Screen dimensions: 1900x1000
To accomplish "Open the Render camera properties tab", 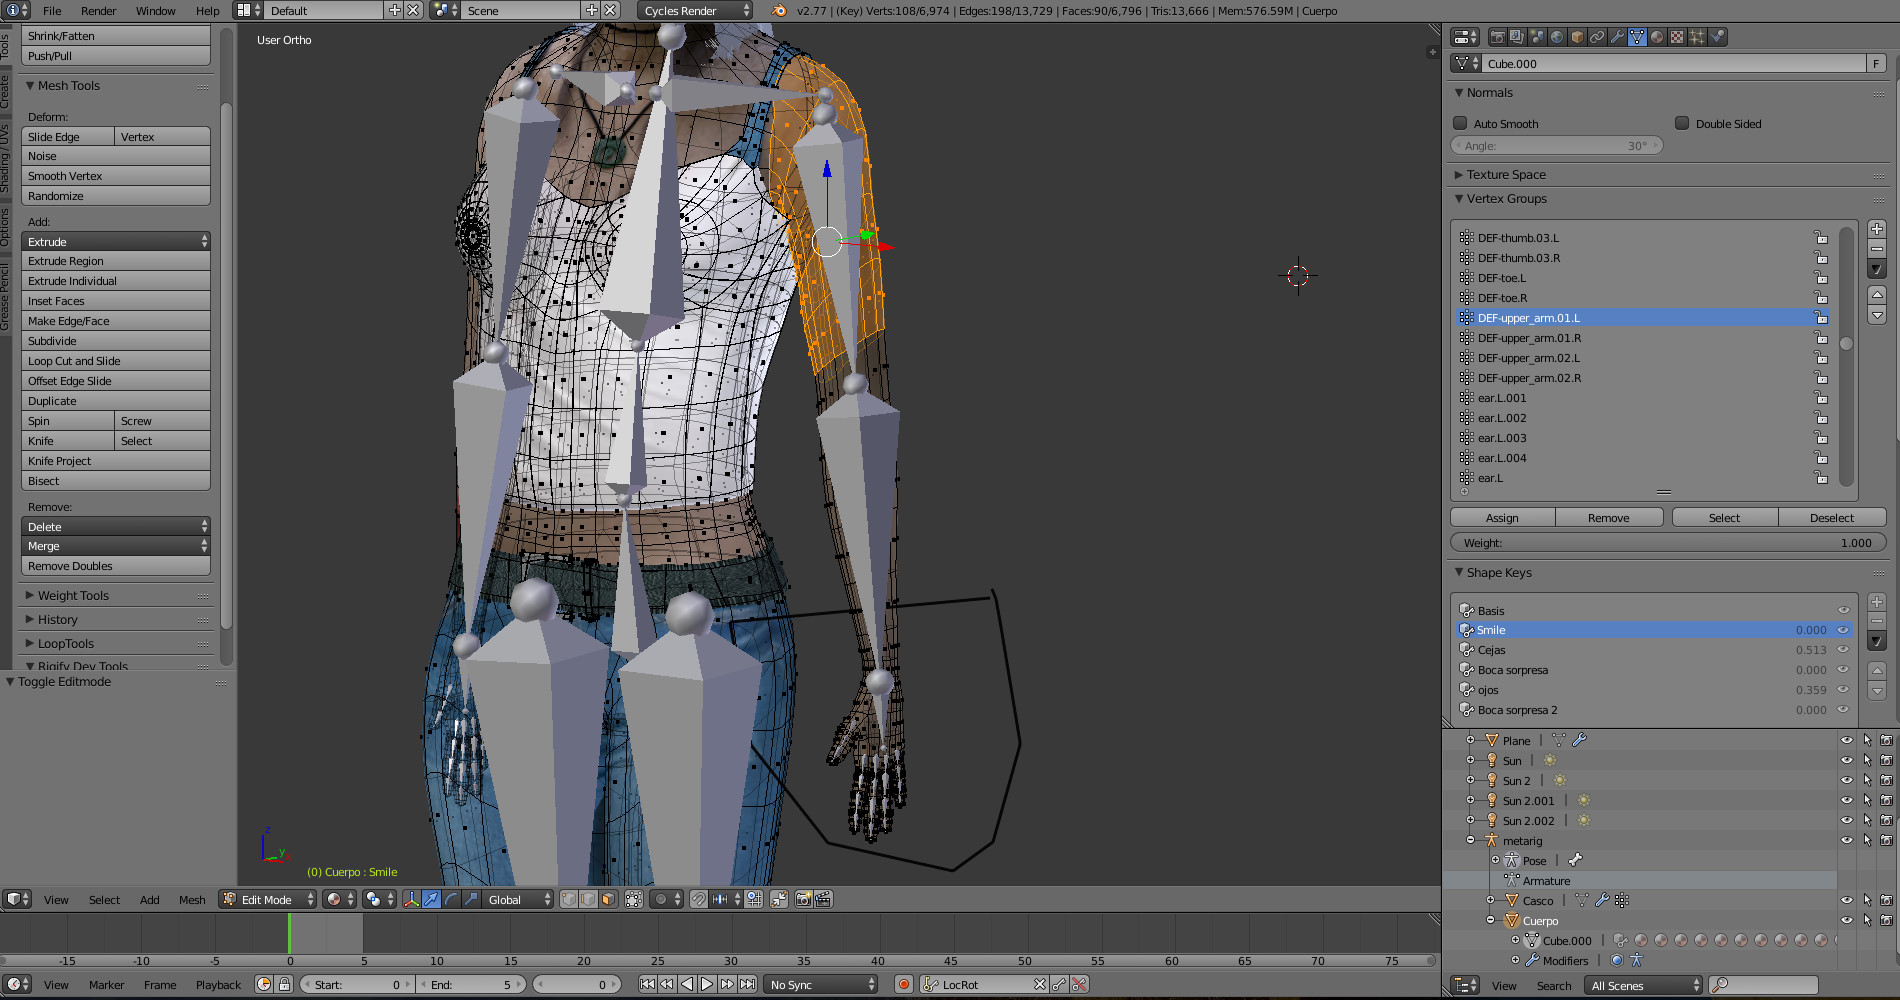I will click(1497, 37).
